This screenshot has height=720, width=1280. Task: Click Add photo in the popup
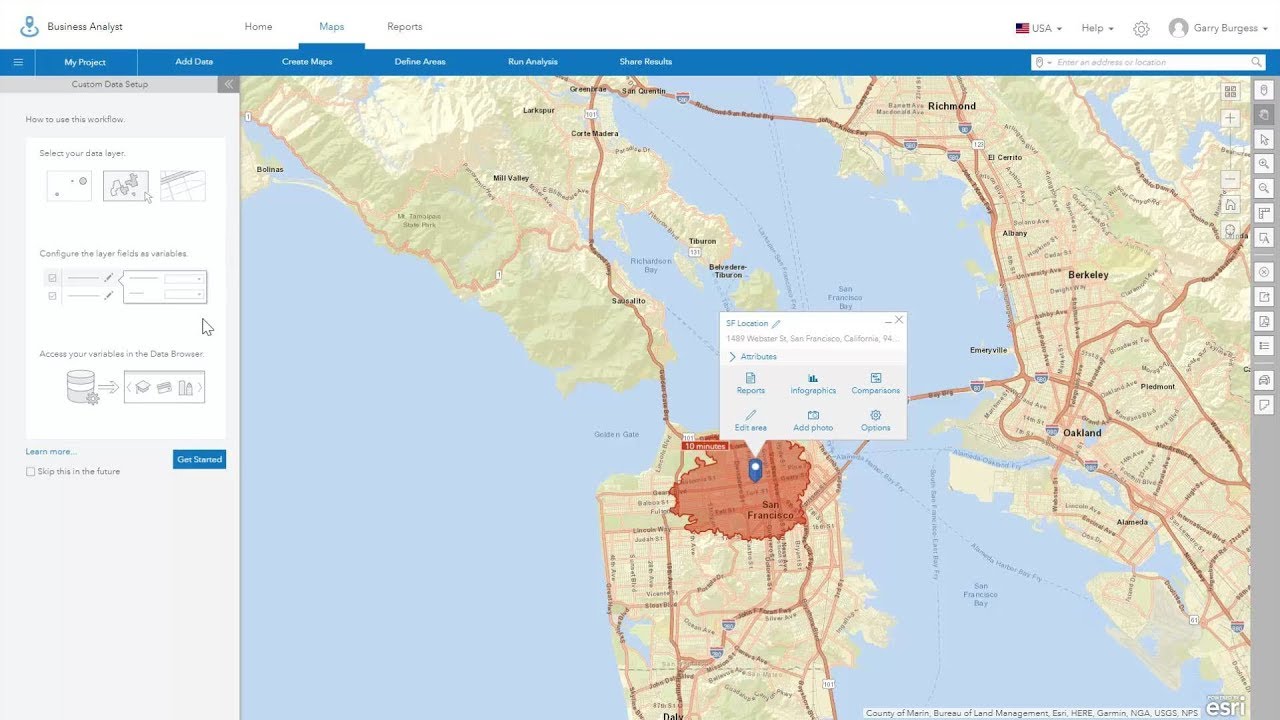(x=813, y=421)
